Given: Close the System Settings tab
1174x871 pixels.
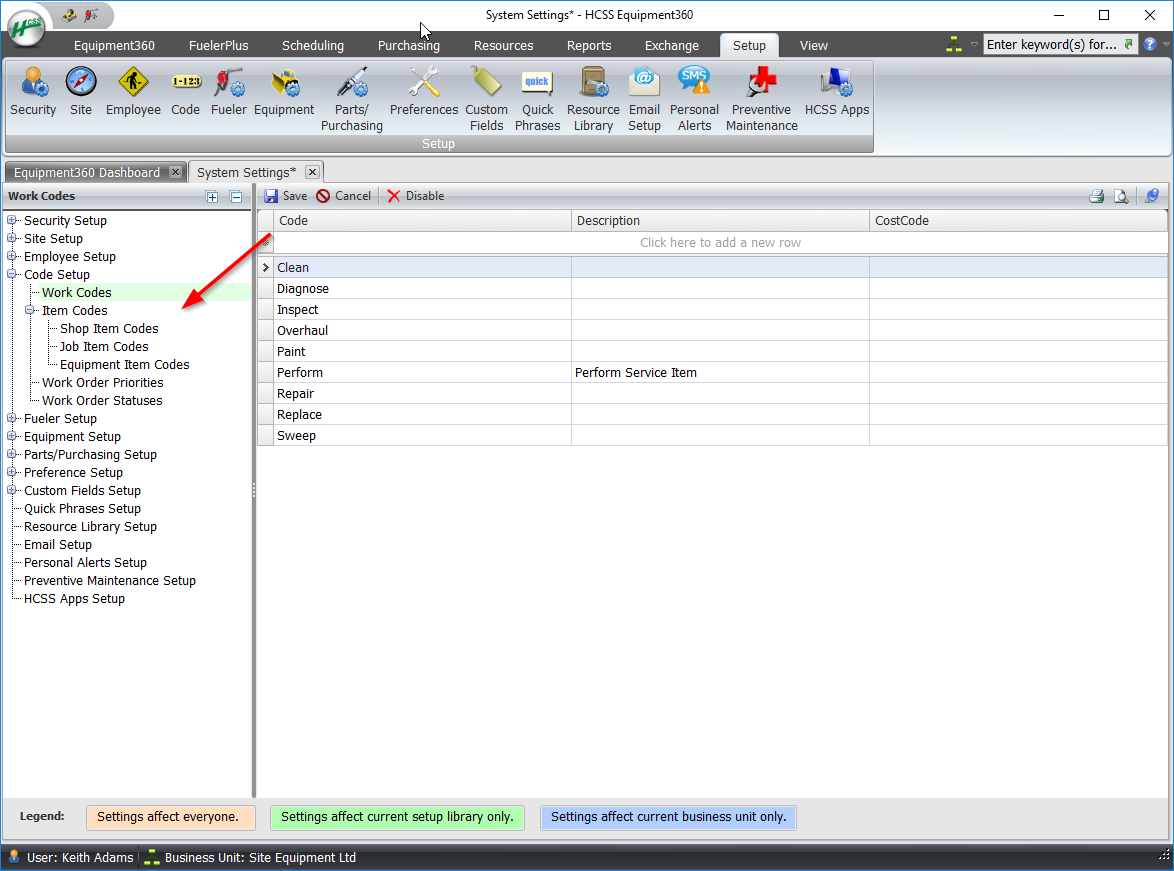Looking at the screenshot, I should [312, 172].
